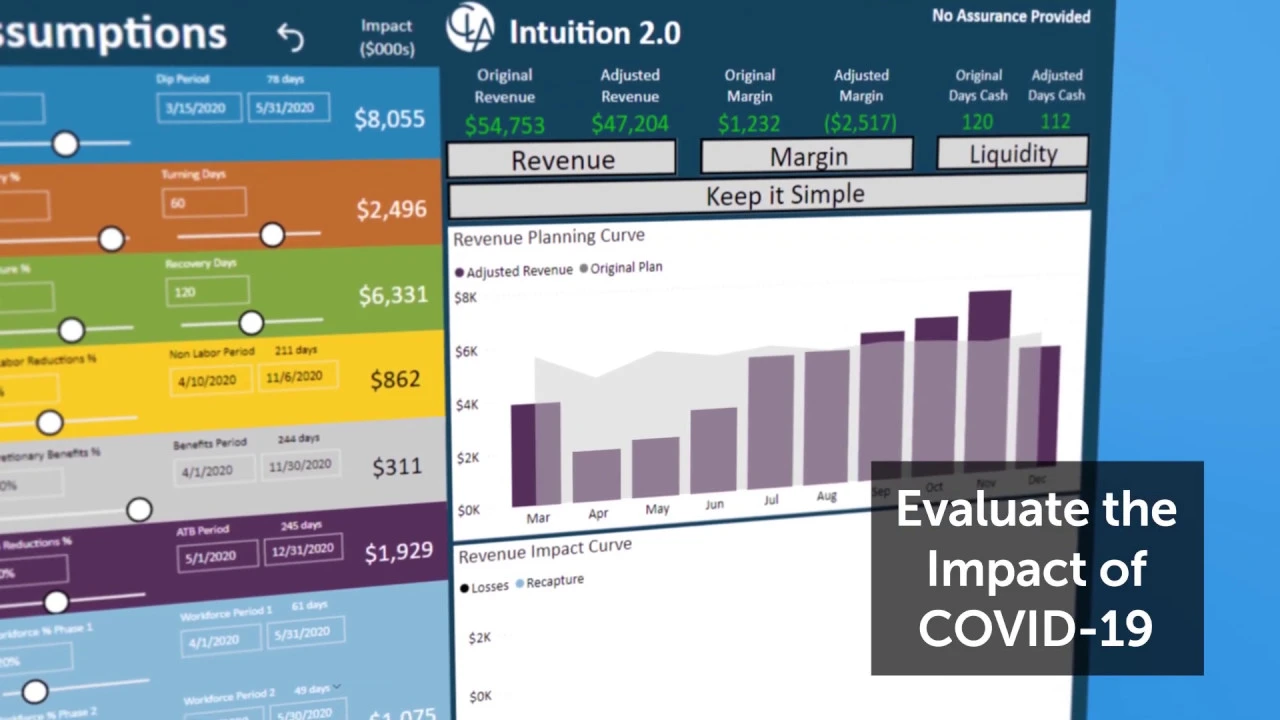Screen dimensions: 1280x720
Task: Click the Recapture legend entry
Action: (549, 582)
